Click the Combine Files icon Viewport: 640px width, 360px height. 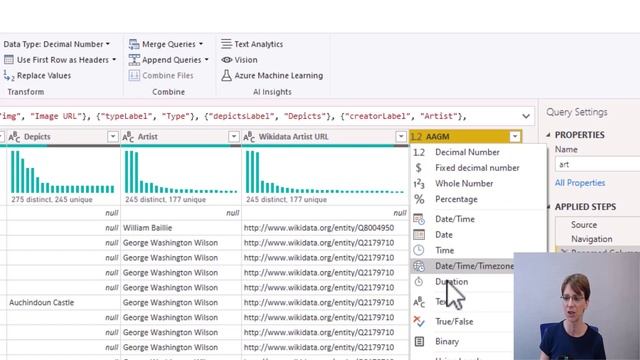(x=134, y=76)
